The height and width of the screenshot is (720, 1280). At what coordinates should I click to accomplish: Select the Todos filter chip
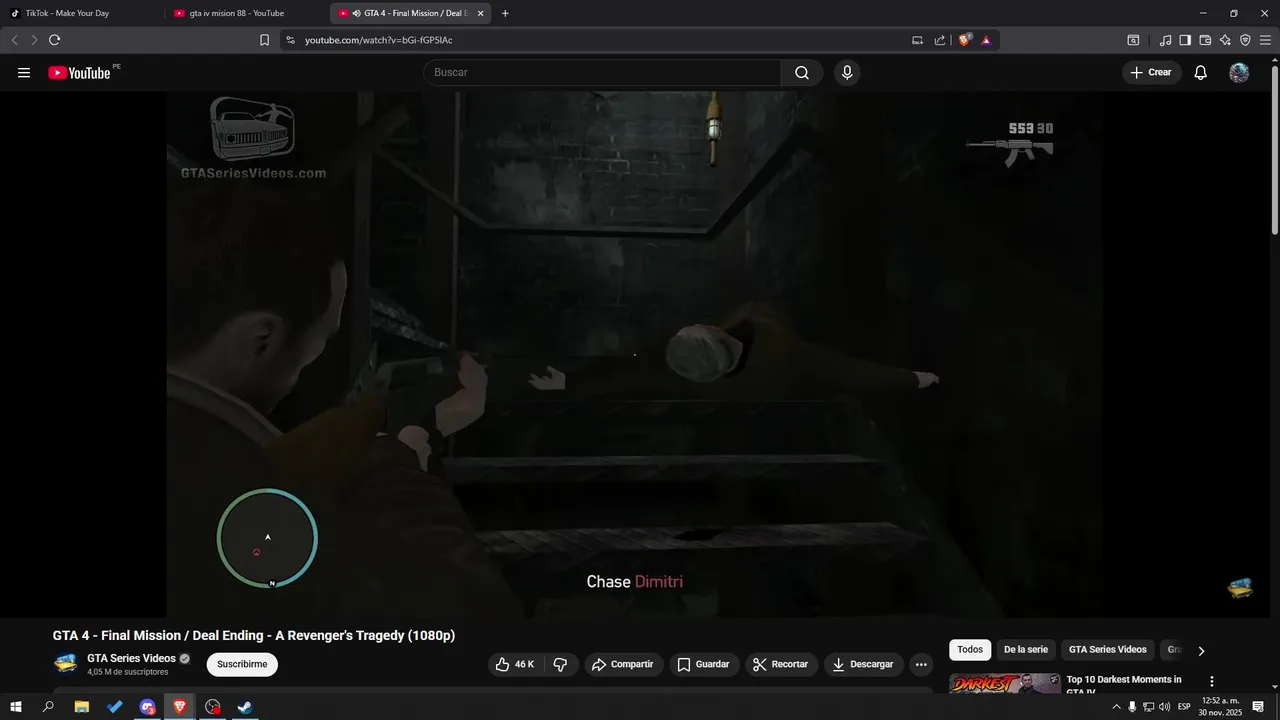click(x=970, y=650)
